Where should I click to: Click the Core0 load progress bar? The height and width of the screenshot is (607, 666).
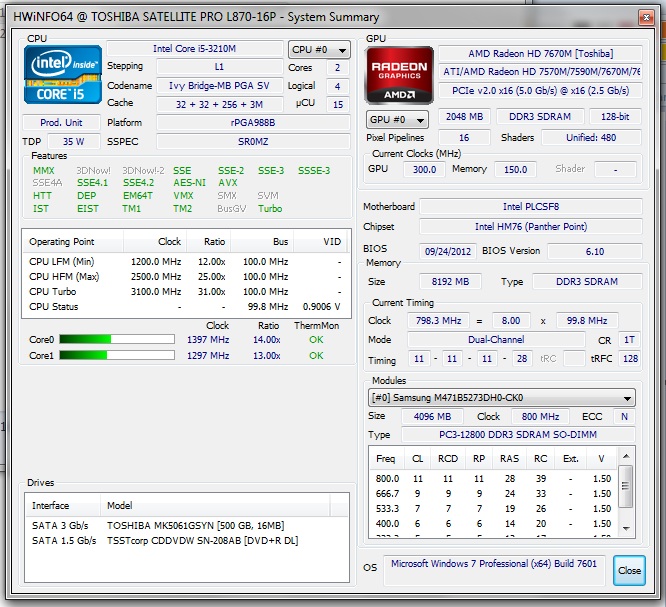(117, 339)
